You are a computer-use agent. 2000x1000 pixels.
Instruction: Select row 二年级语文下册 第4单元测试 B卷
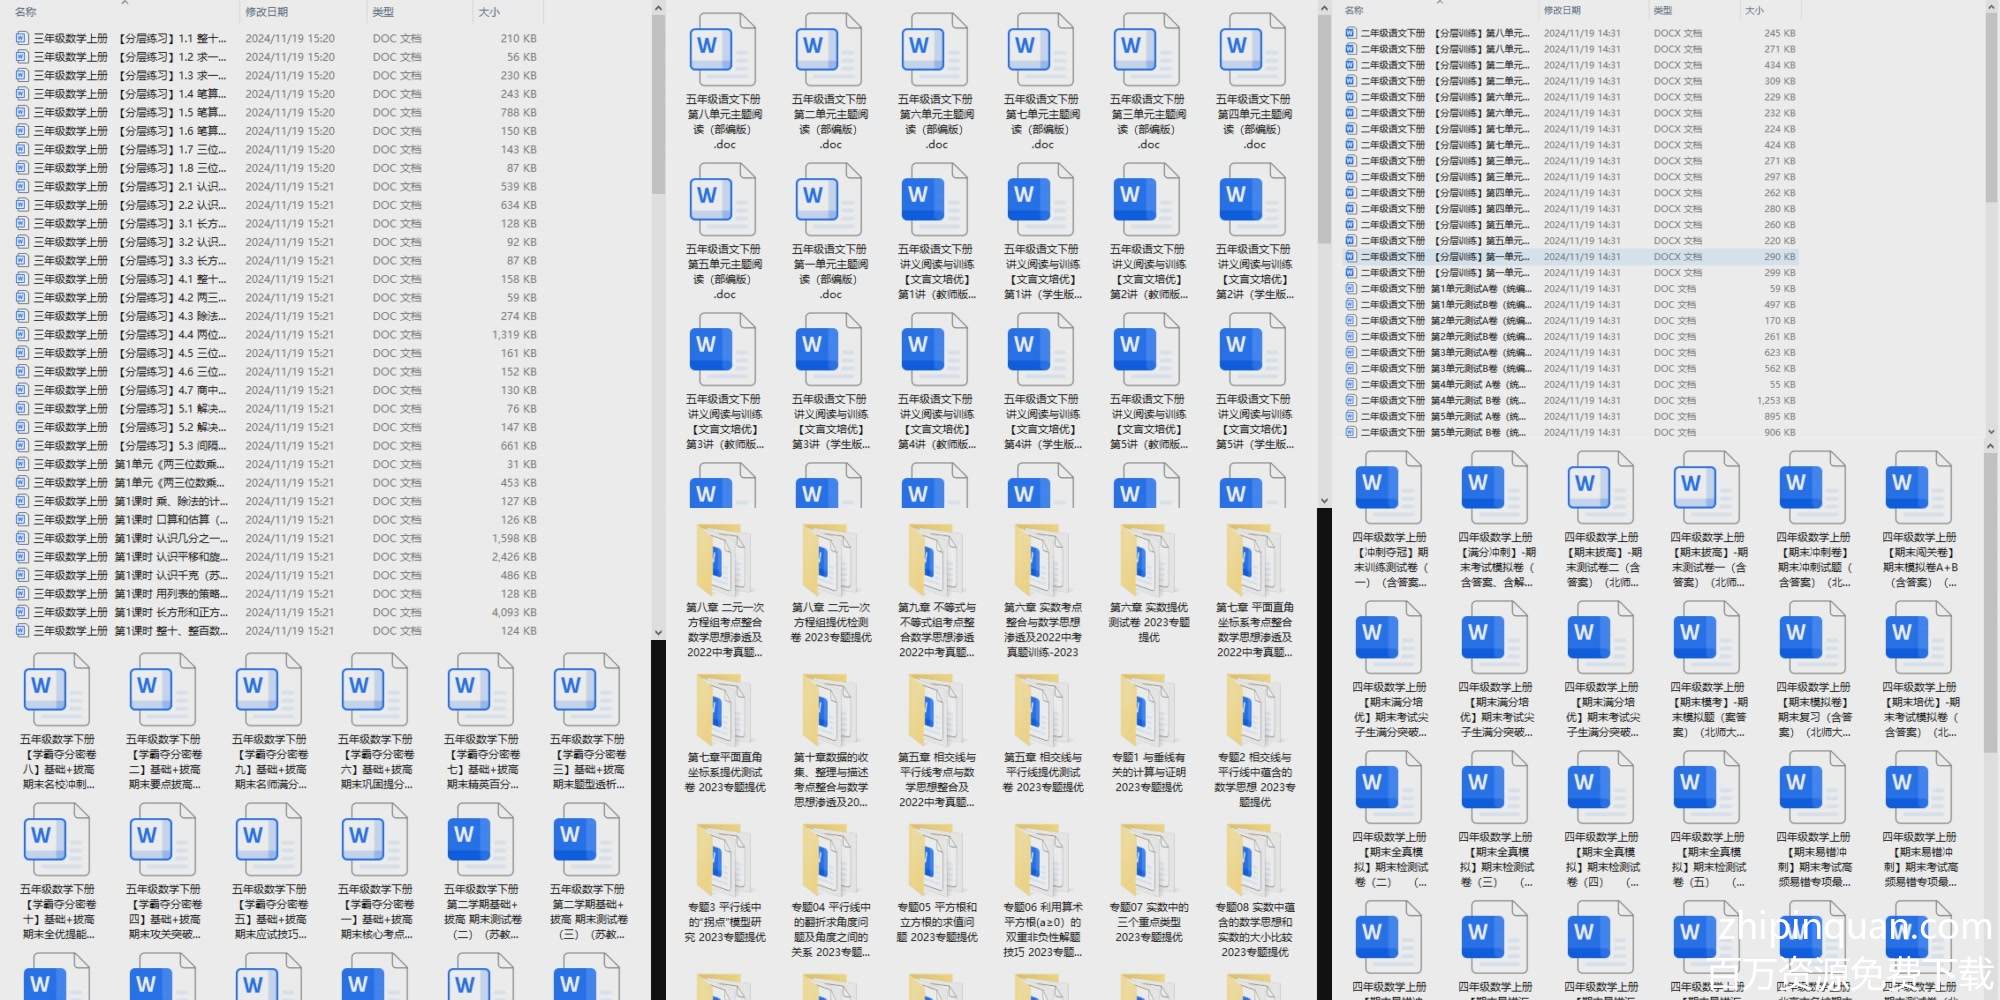(x=1440, y=401)
